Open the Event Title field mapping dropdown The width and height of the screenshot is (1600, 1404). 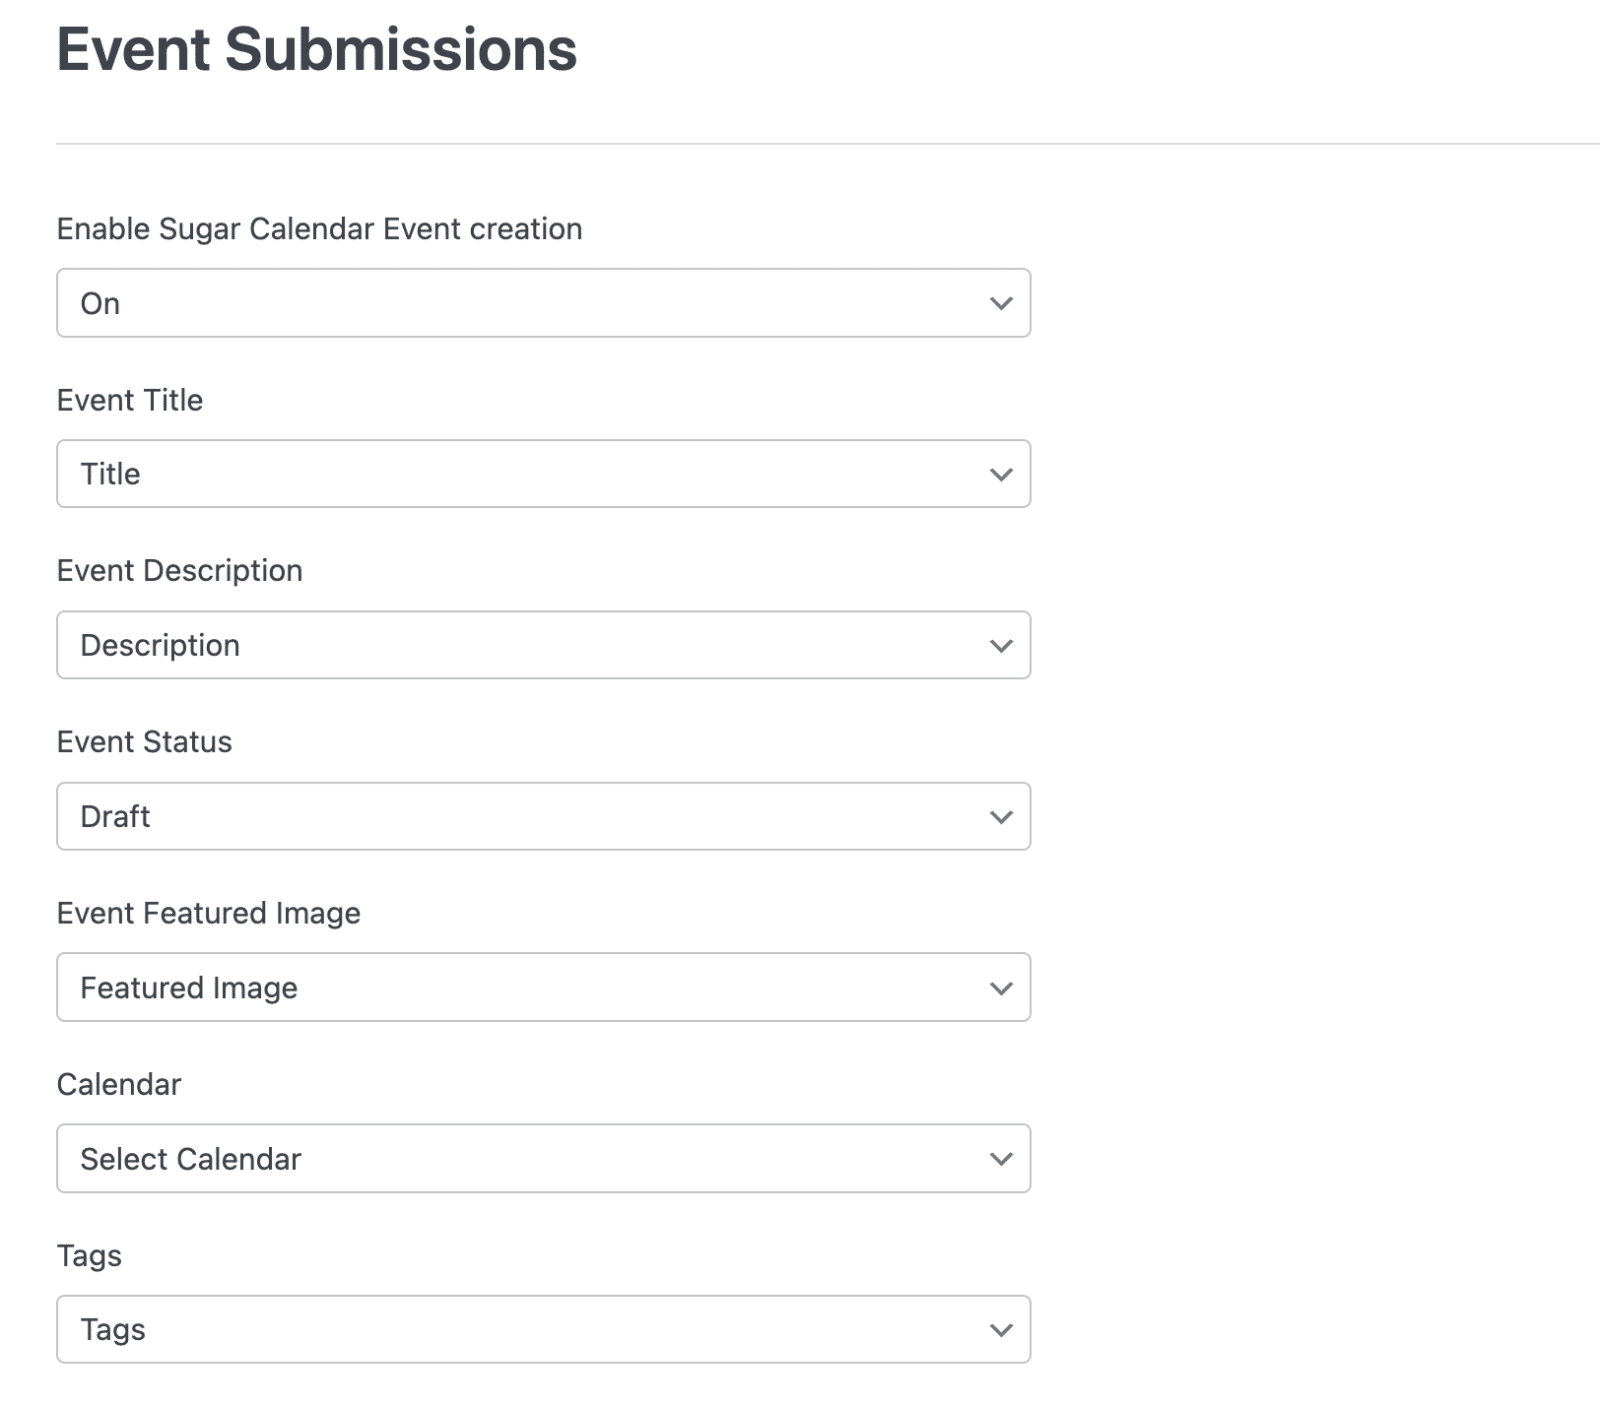click(543, 473)
